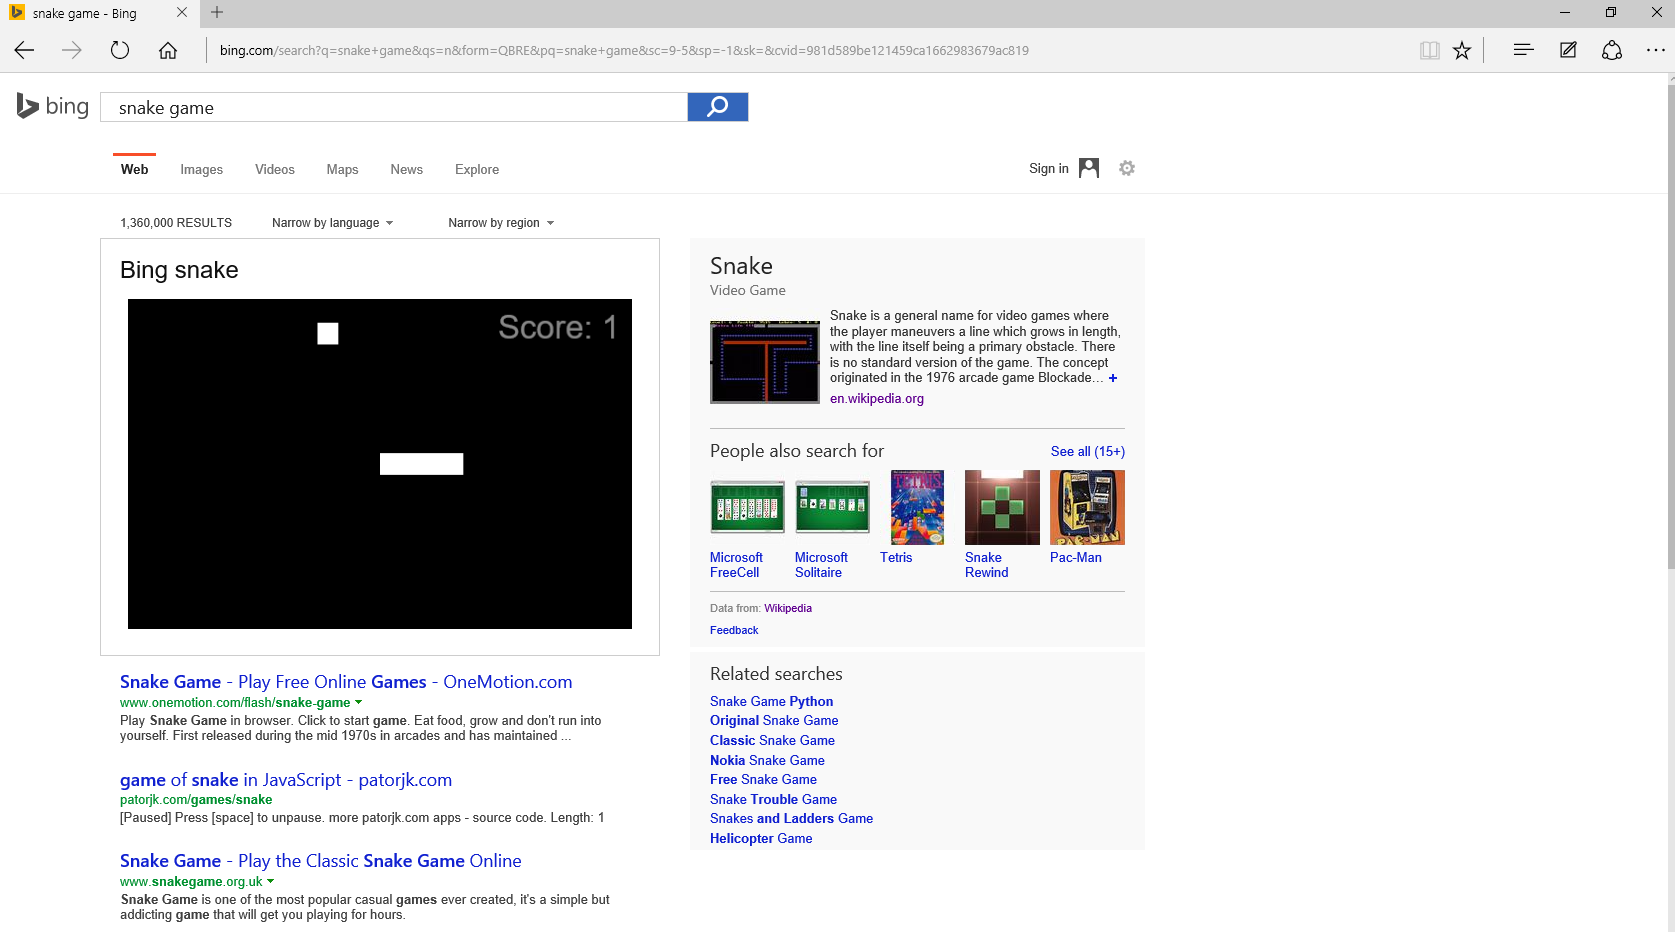The image size is (1675, 932).
Task: Switch to Maps search tab
Action: click(342, 169)
